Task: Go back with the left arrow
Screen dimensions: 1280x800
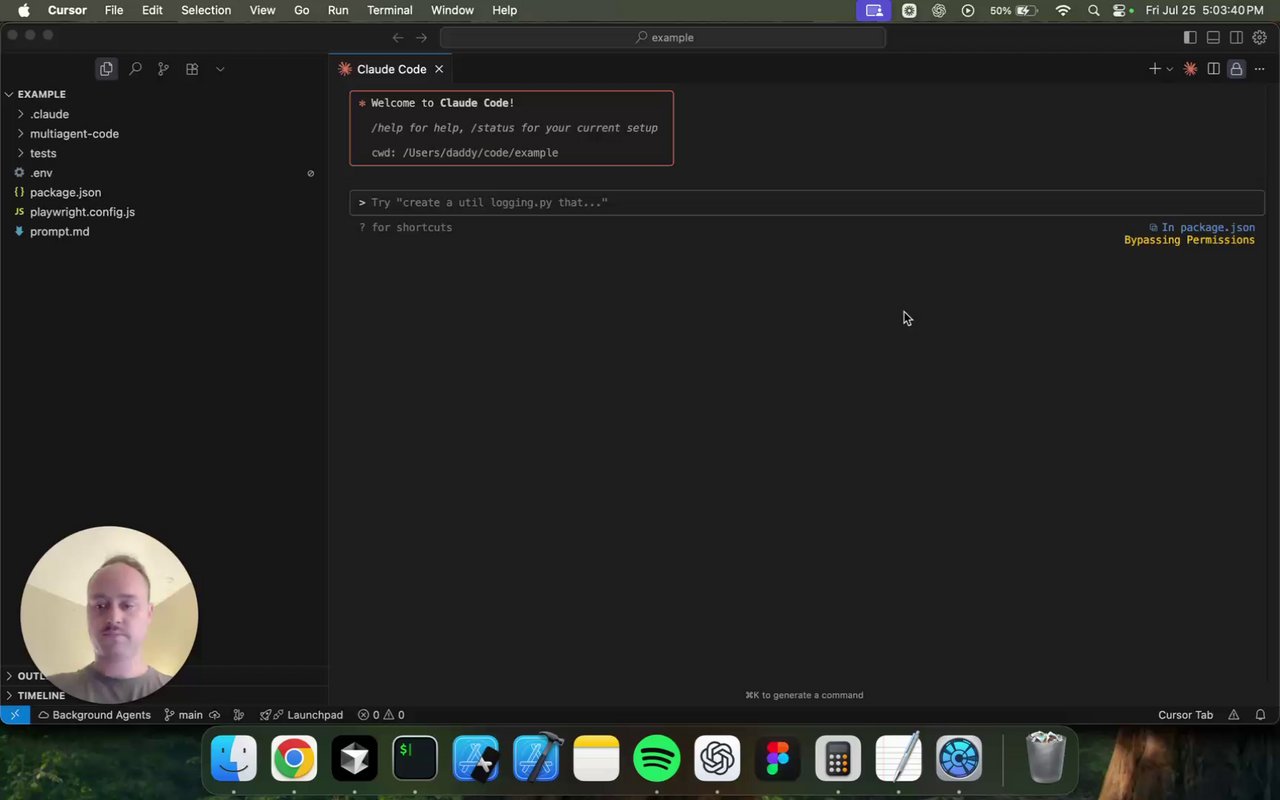Action: coord(398,37)
